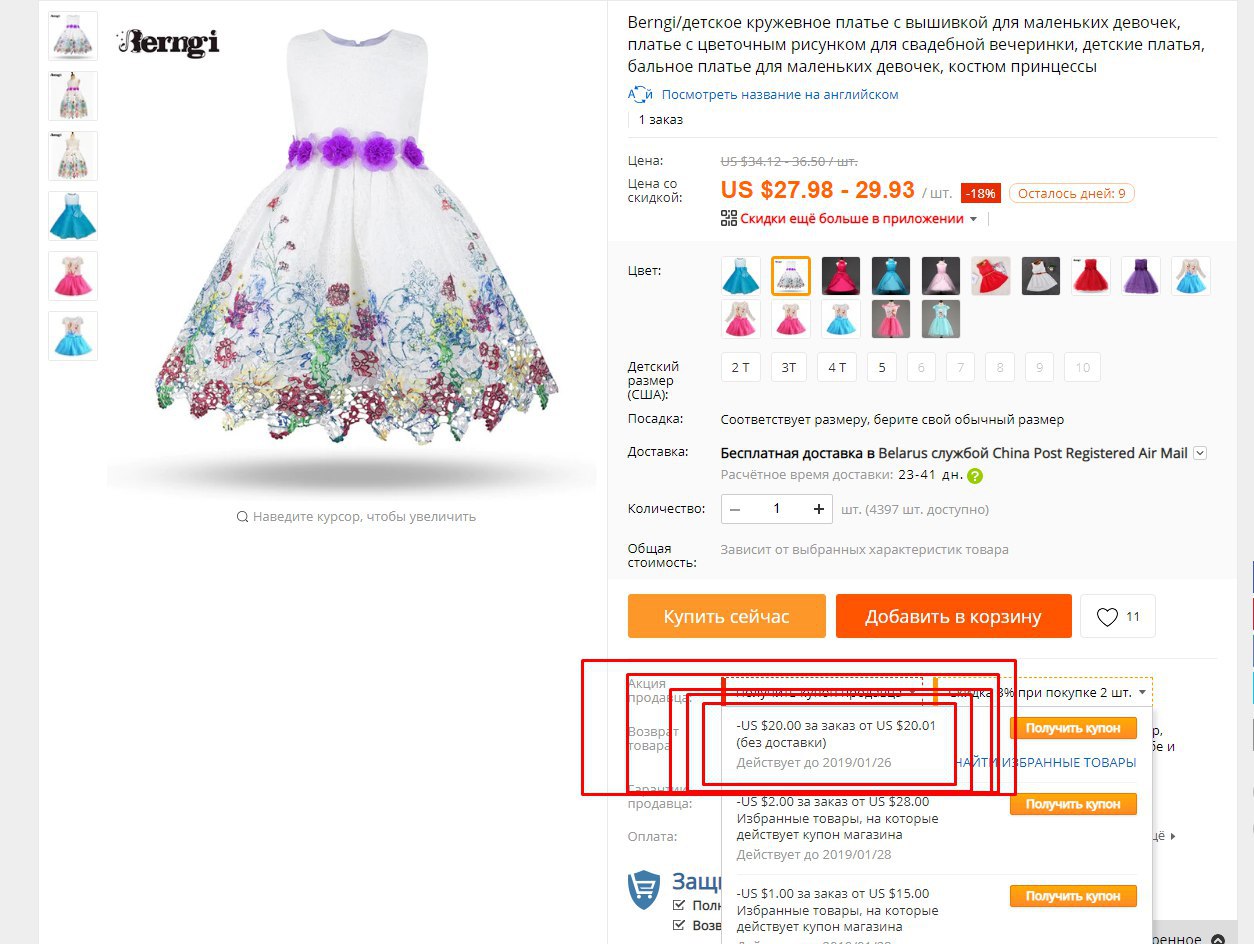1254x944 pixels.
Task: Click the Добавить в корзину button
Action: (x=954, y=616)
